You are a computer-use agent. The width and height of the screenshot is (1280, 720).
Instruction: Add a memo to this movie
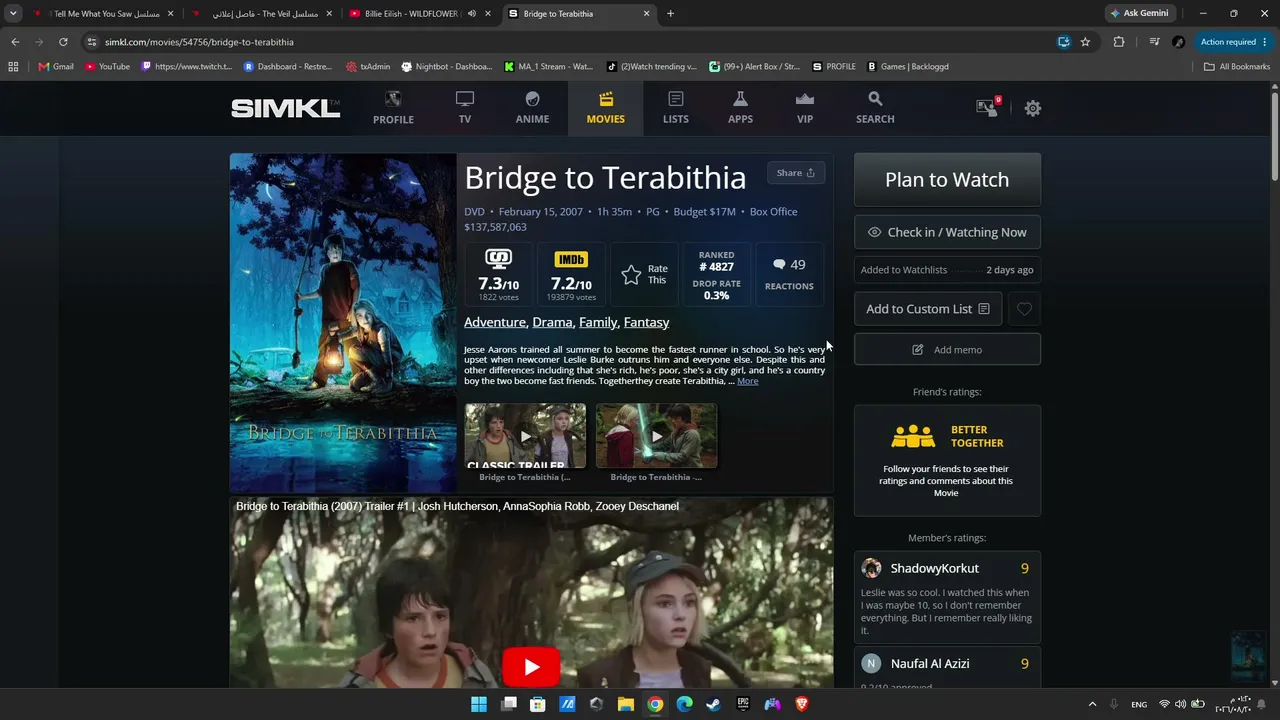(x=947, y=349)
